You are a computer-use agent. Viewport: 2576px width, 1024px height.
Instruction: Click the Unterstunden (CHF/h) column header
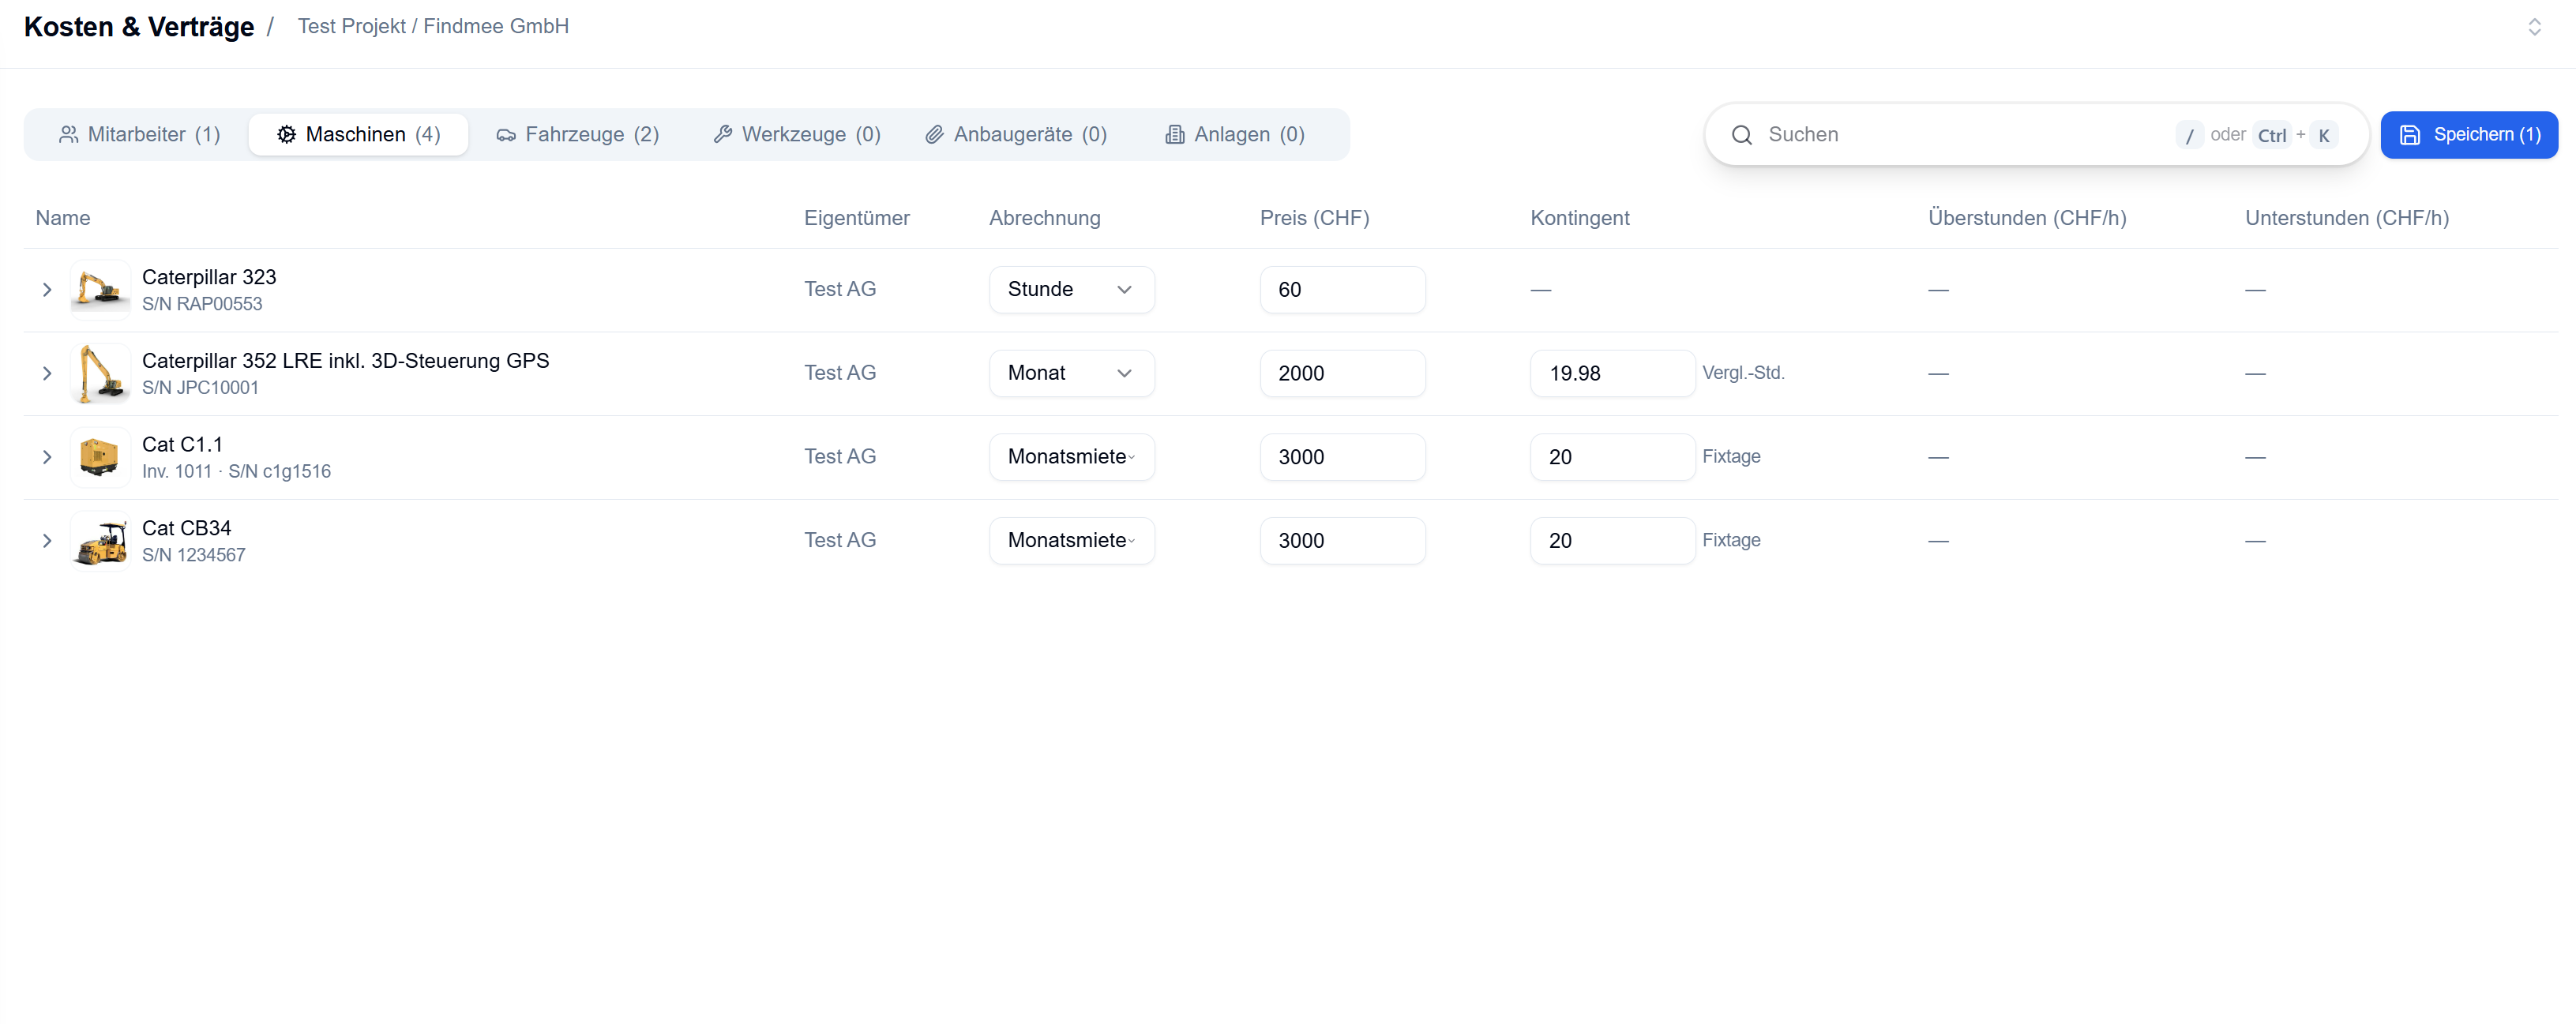click(x=2347, y=218)
